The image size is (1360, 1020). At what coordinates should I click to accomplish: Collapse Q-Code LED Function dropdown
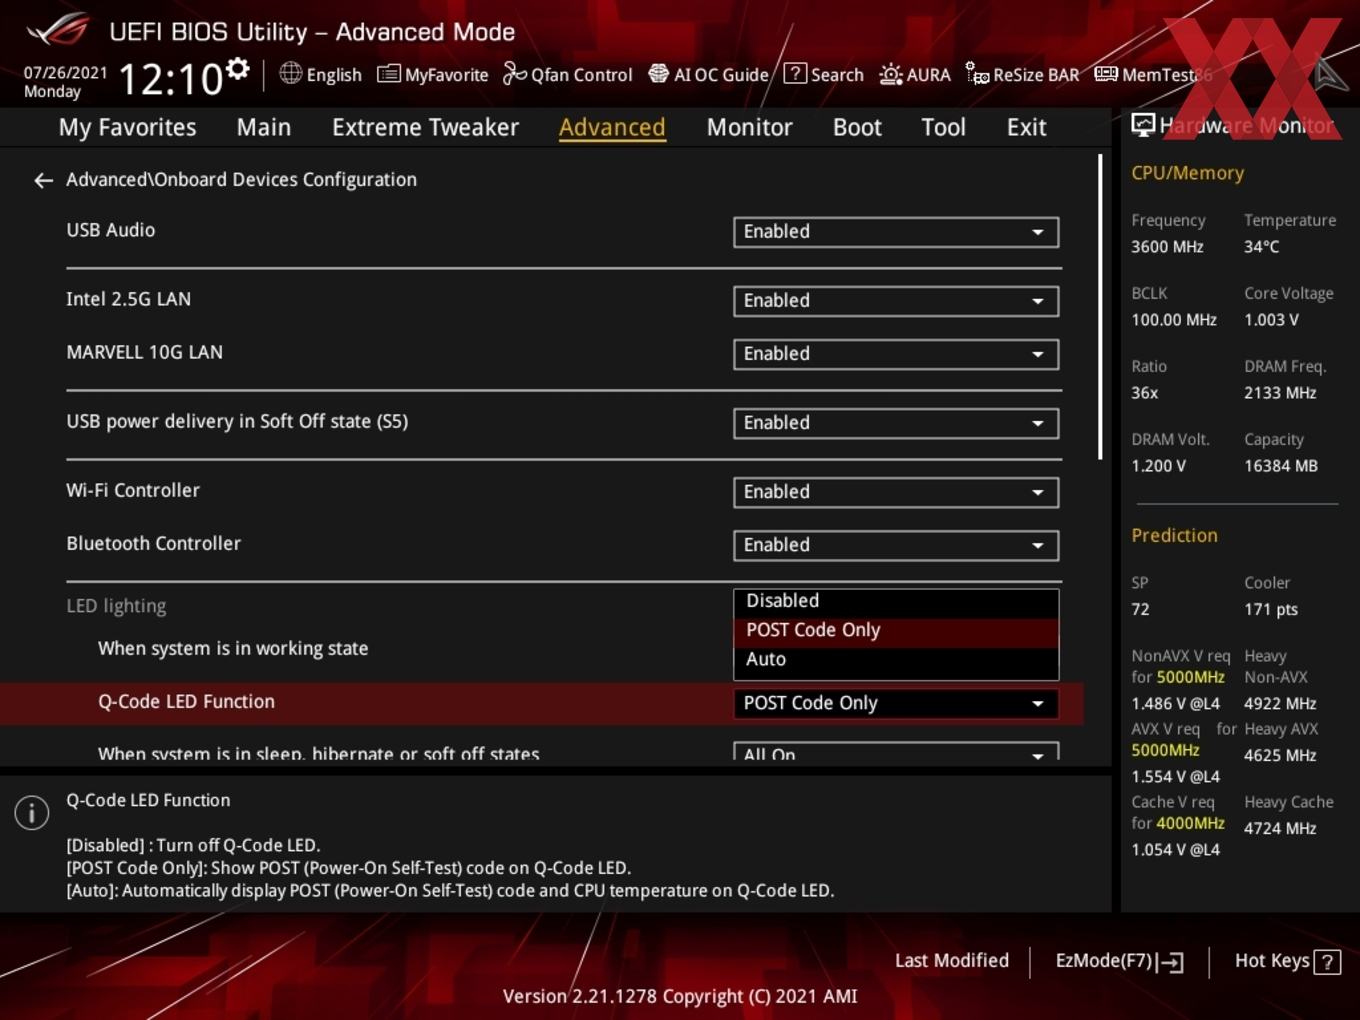click(896, 704)
